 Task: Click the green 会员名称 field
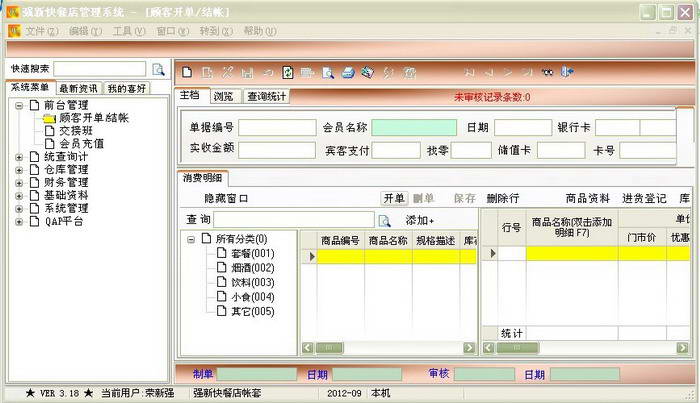click(414, 128)
